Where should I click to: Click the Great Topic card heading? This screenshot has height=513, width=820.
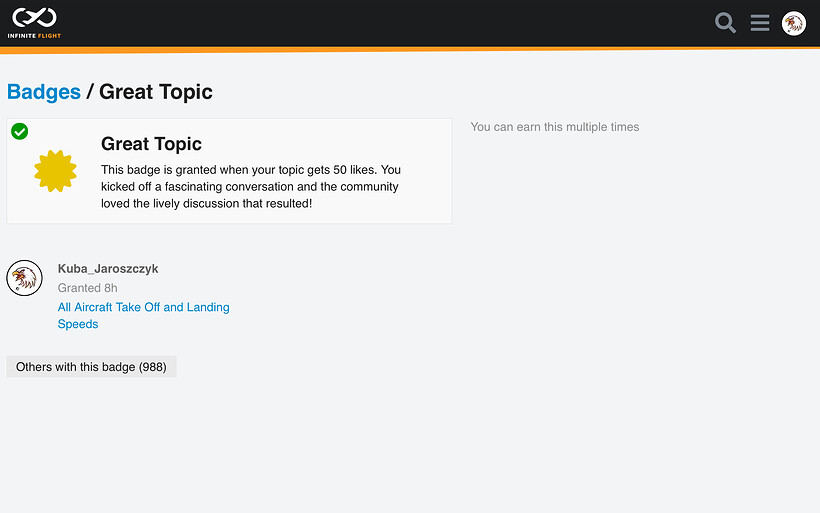pos(151,144)
